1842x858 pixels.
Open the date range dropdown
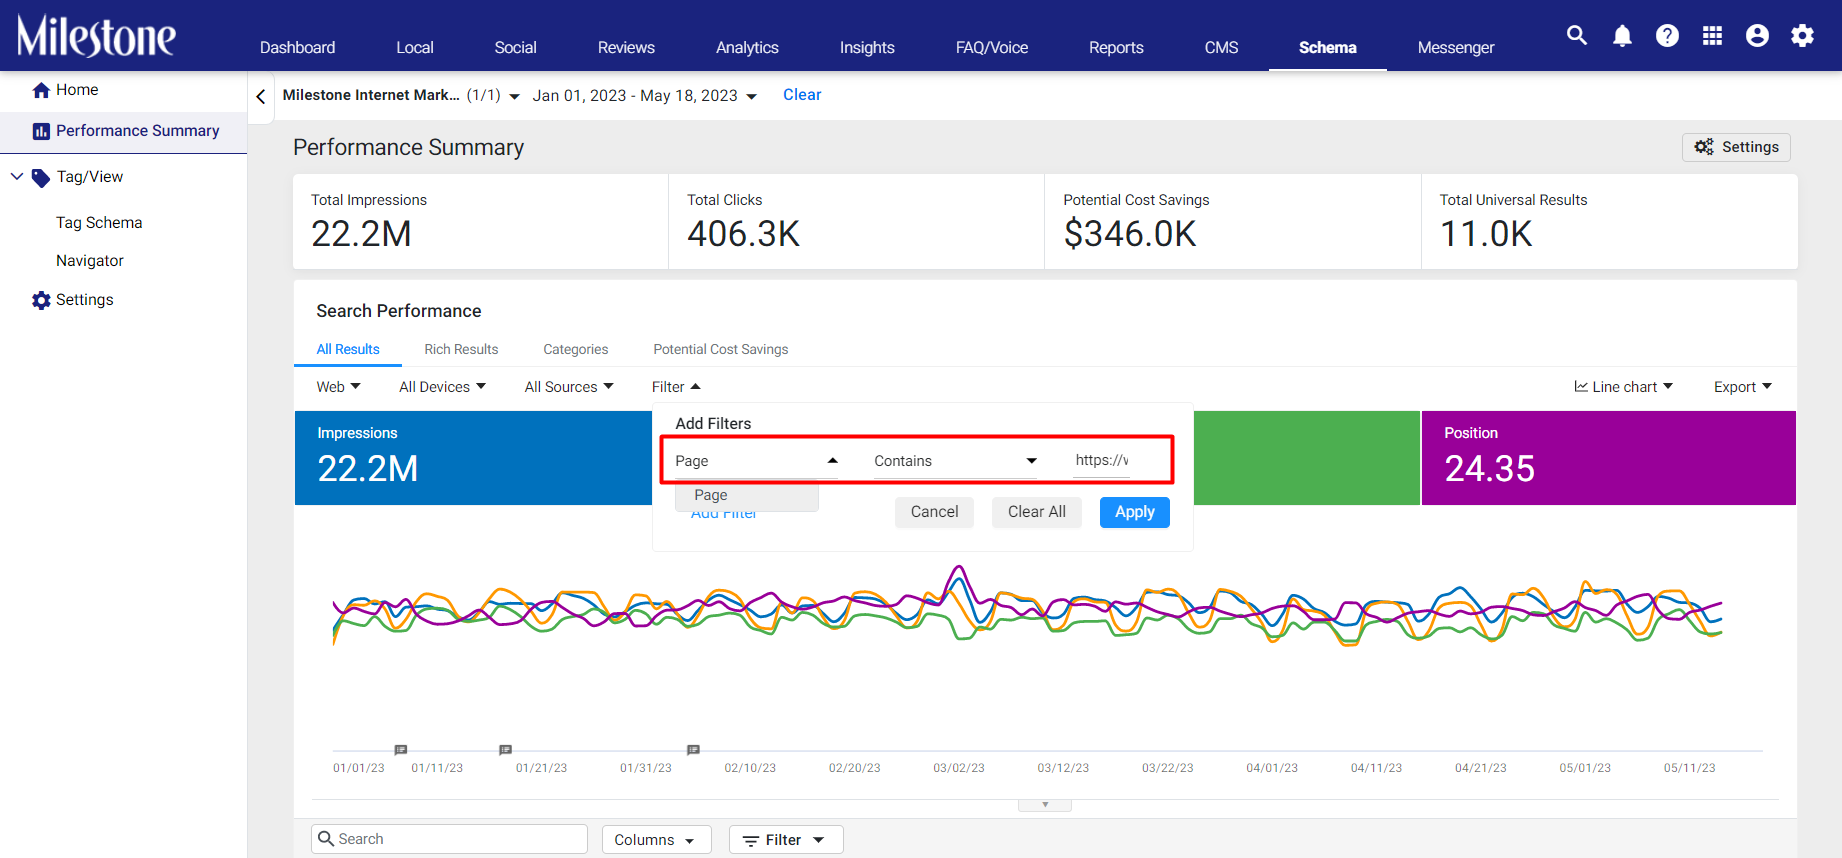tap(645, 96)
